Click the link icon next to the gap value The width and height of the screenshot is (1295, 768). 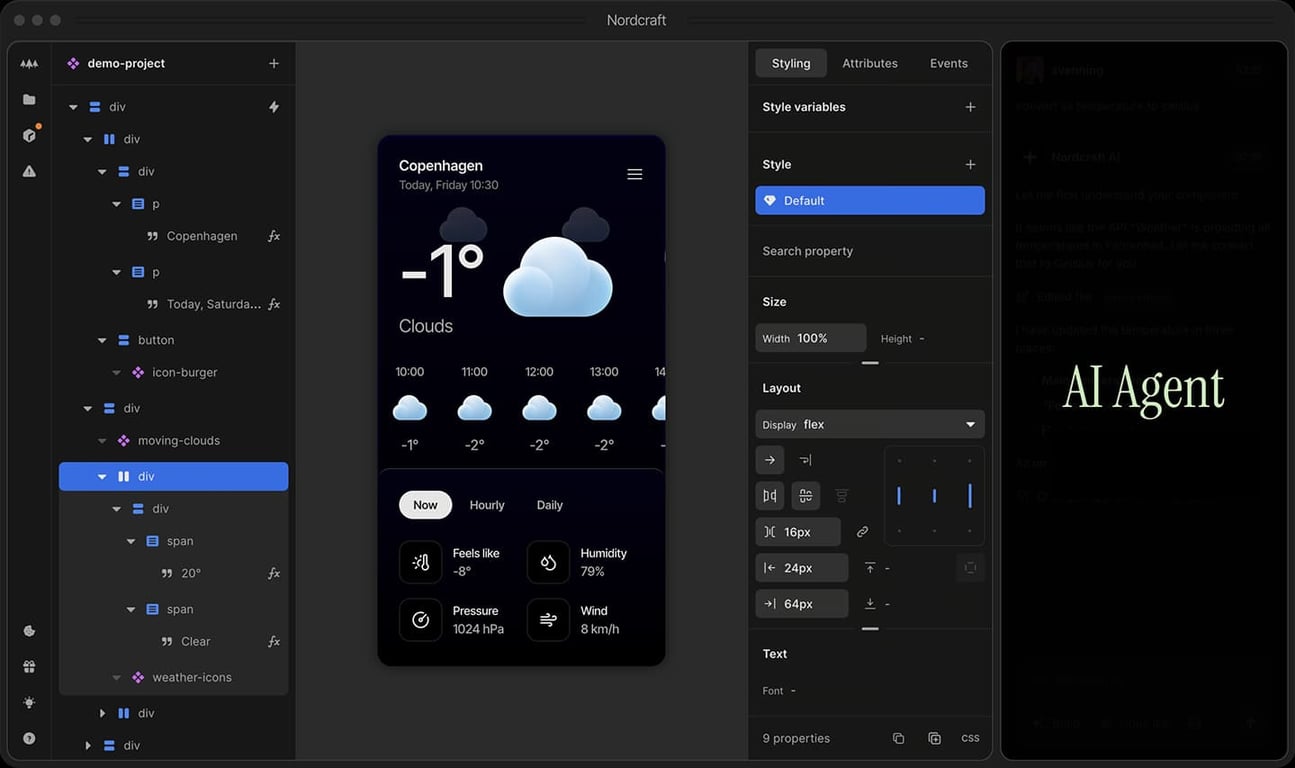point(862,531)
